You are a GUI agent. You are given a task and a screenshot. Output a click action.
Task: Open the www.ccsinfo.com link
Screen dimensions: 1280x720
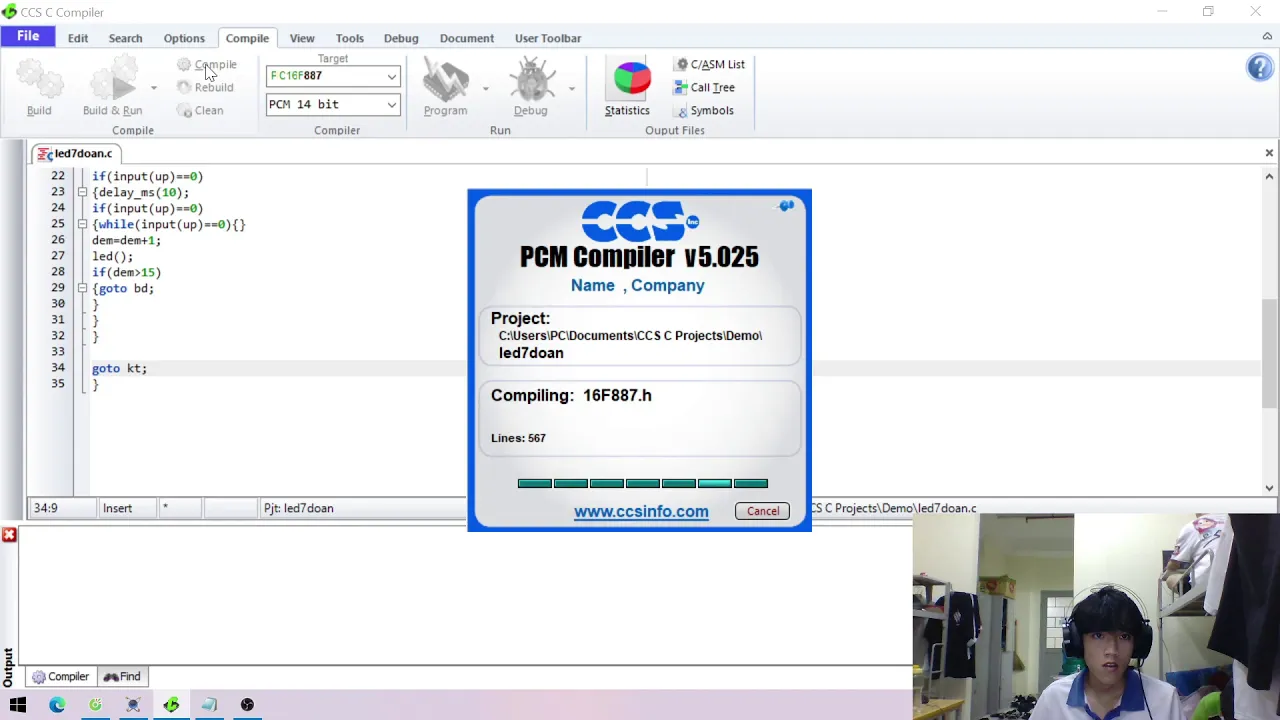[641, 511]
